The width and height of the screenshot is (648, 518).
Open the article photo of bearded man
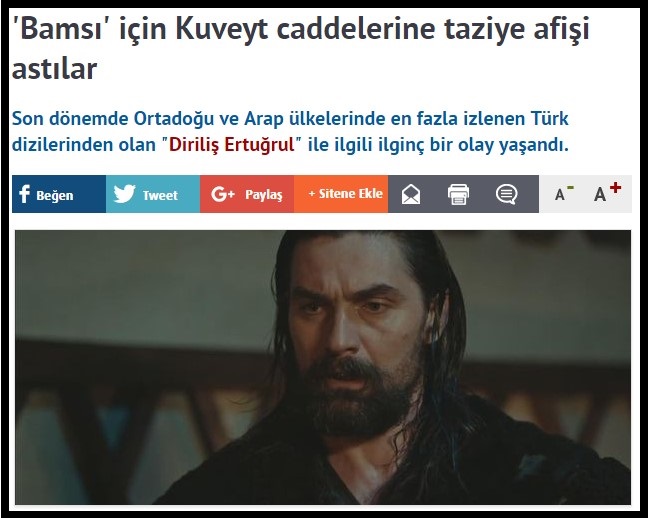323,367
